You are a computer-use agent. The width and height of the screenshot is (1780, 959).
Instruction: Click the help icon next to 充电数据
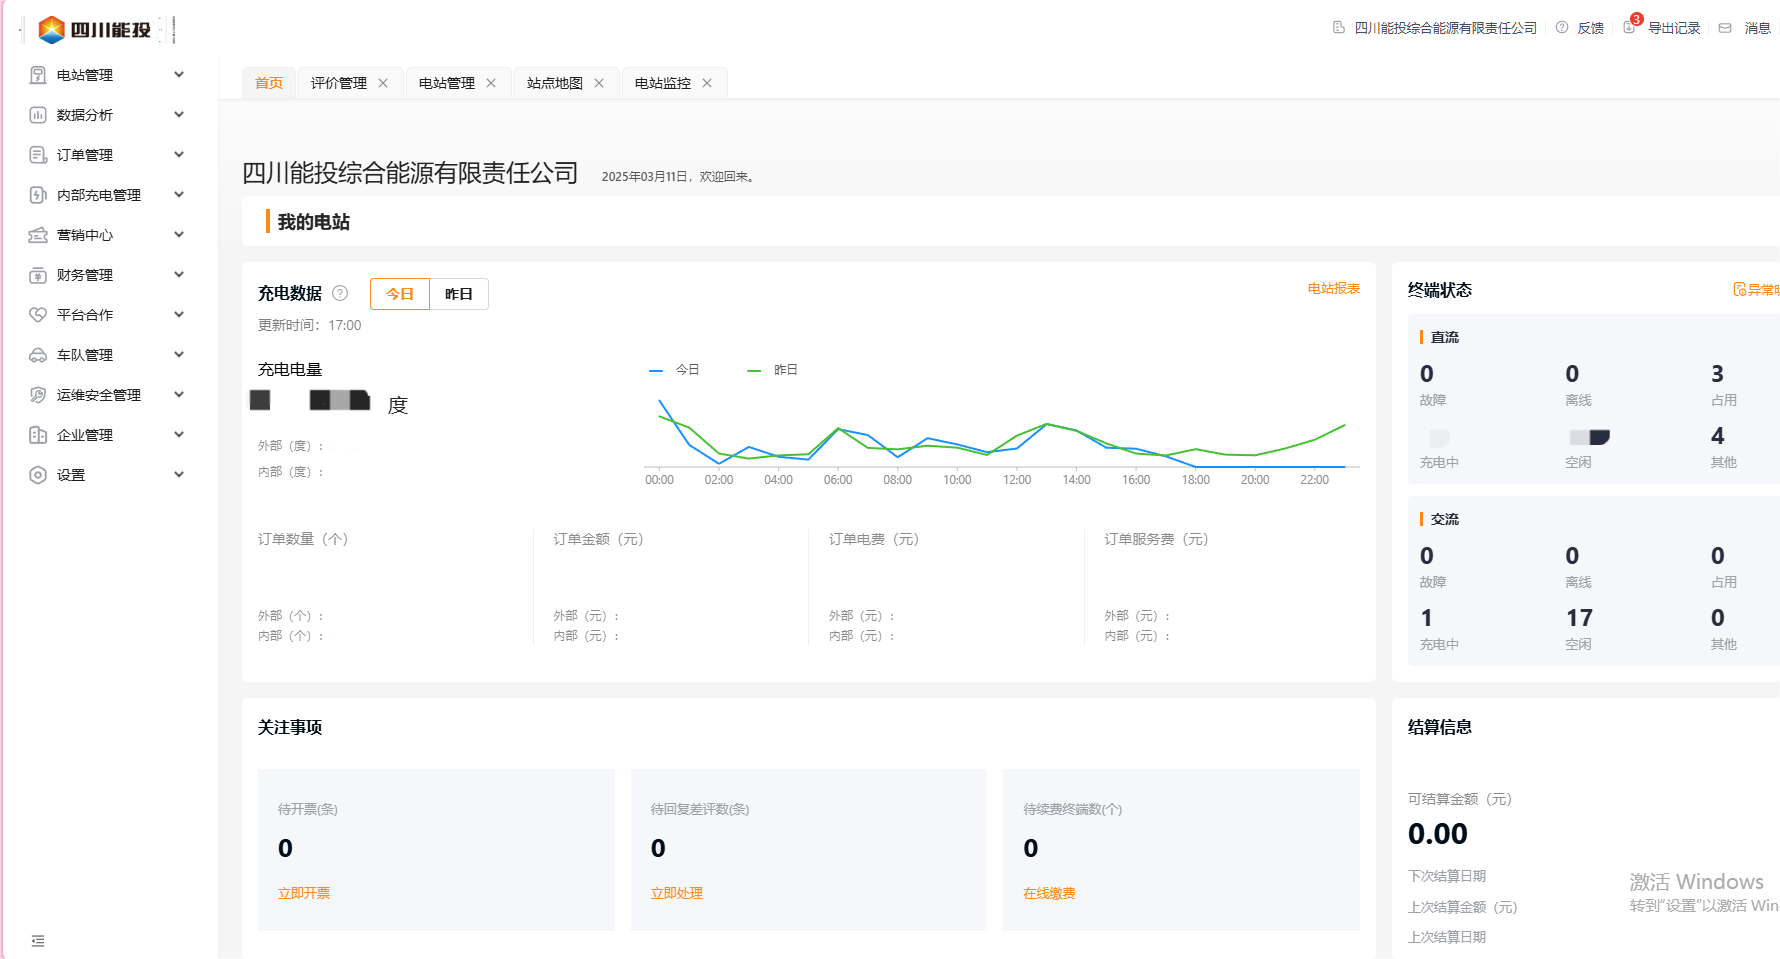click(x=340, y=293)
